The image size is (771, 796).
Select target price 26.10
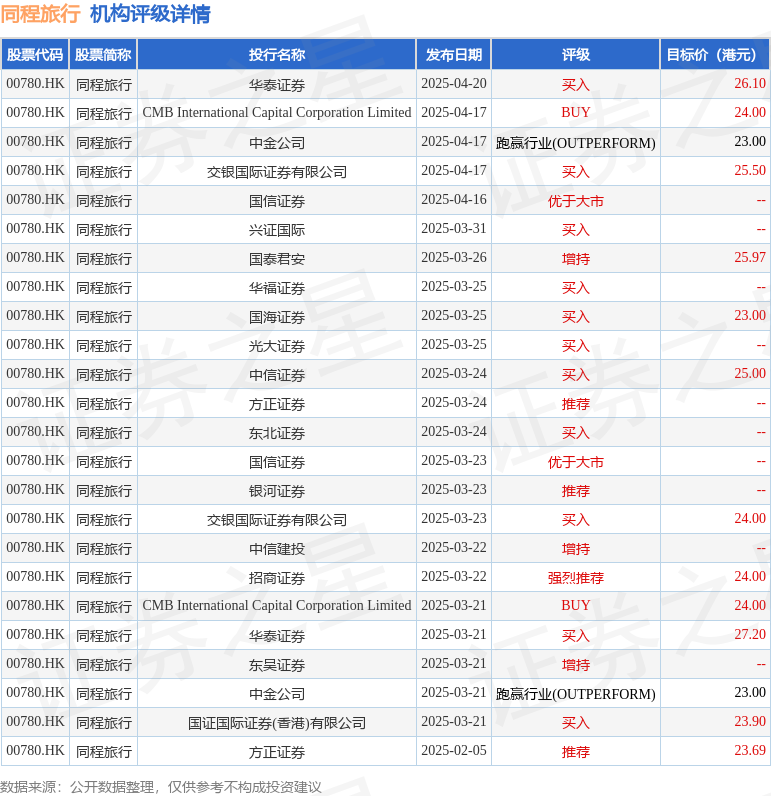point(750,83)
